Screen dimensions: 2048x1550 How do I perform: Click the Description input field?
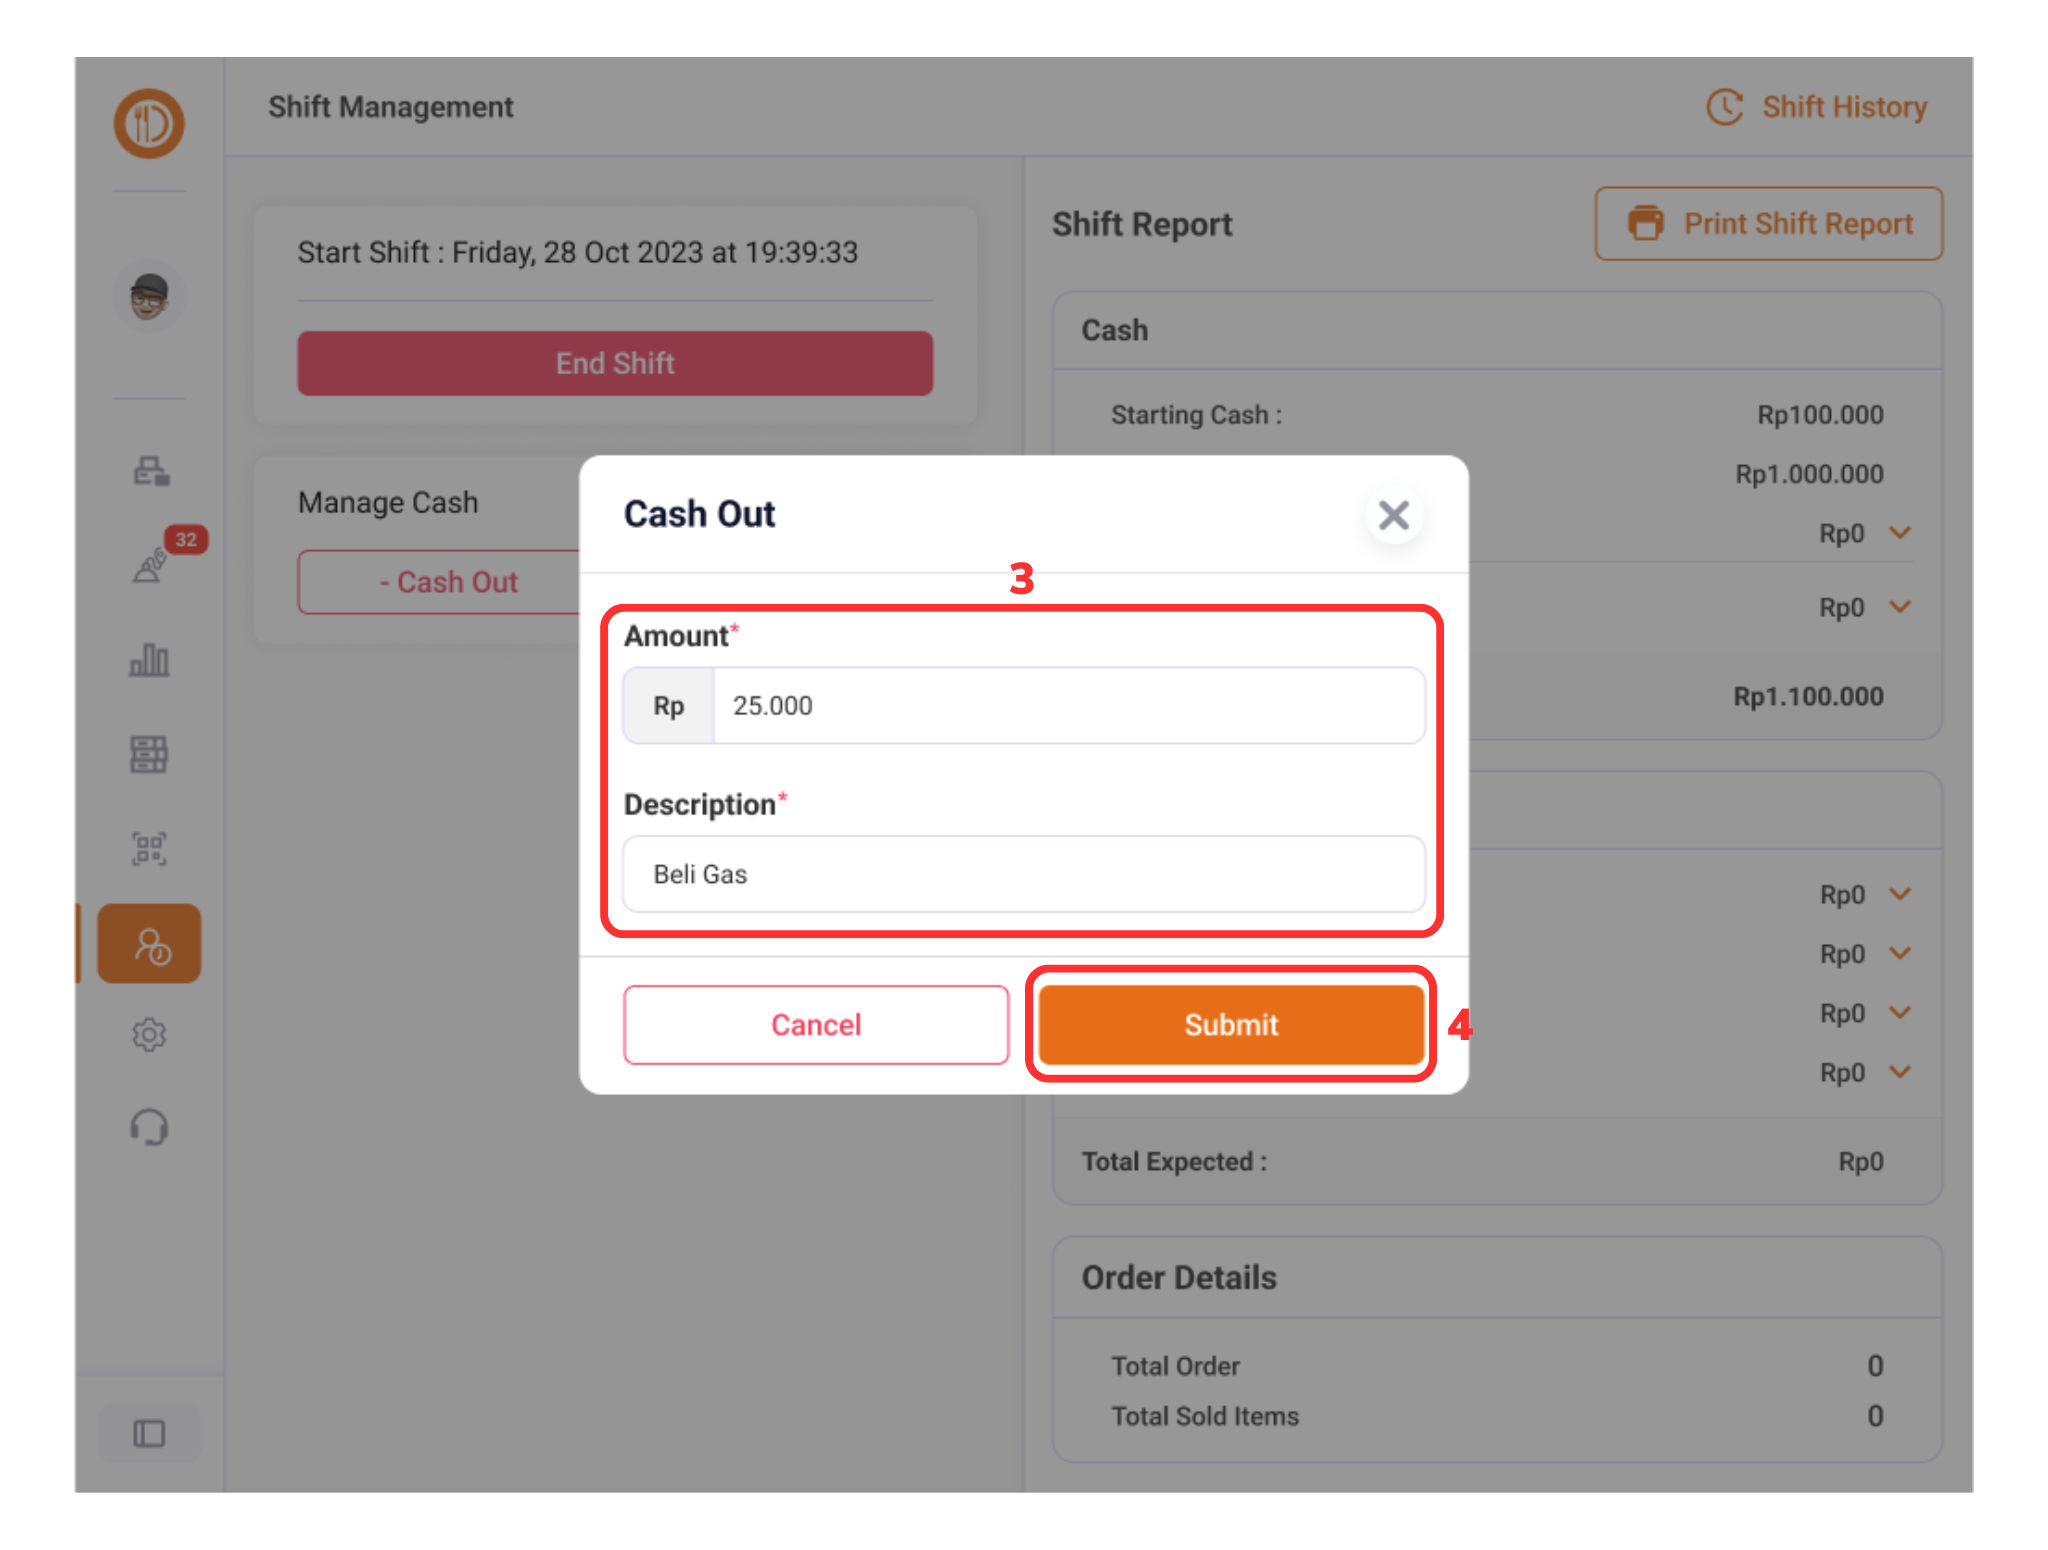pos(1023,874)
